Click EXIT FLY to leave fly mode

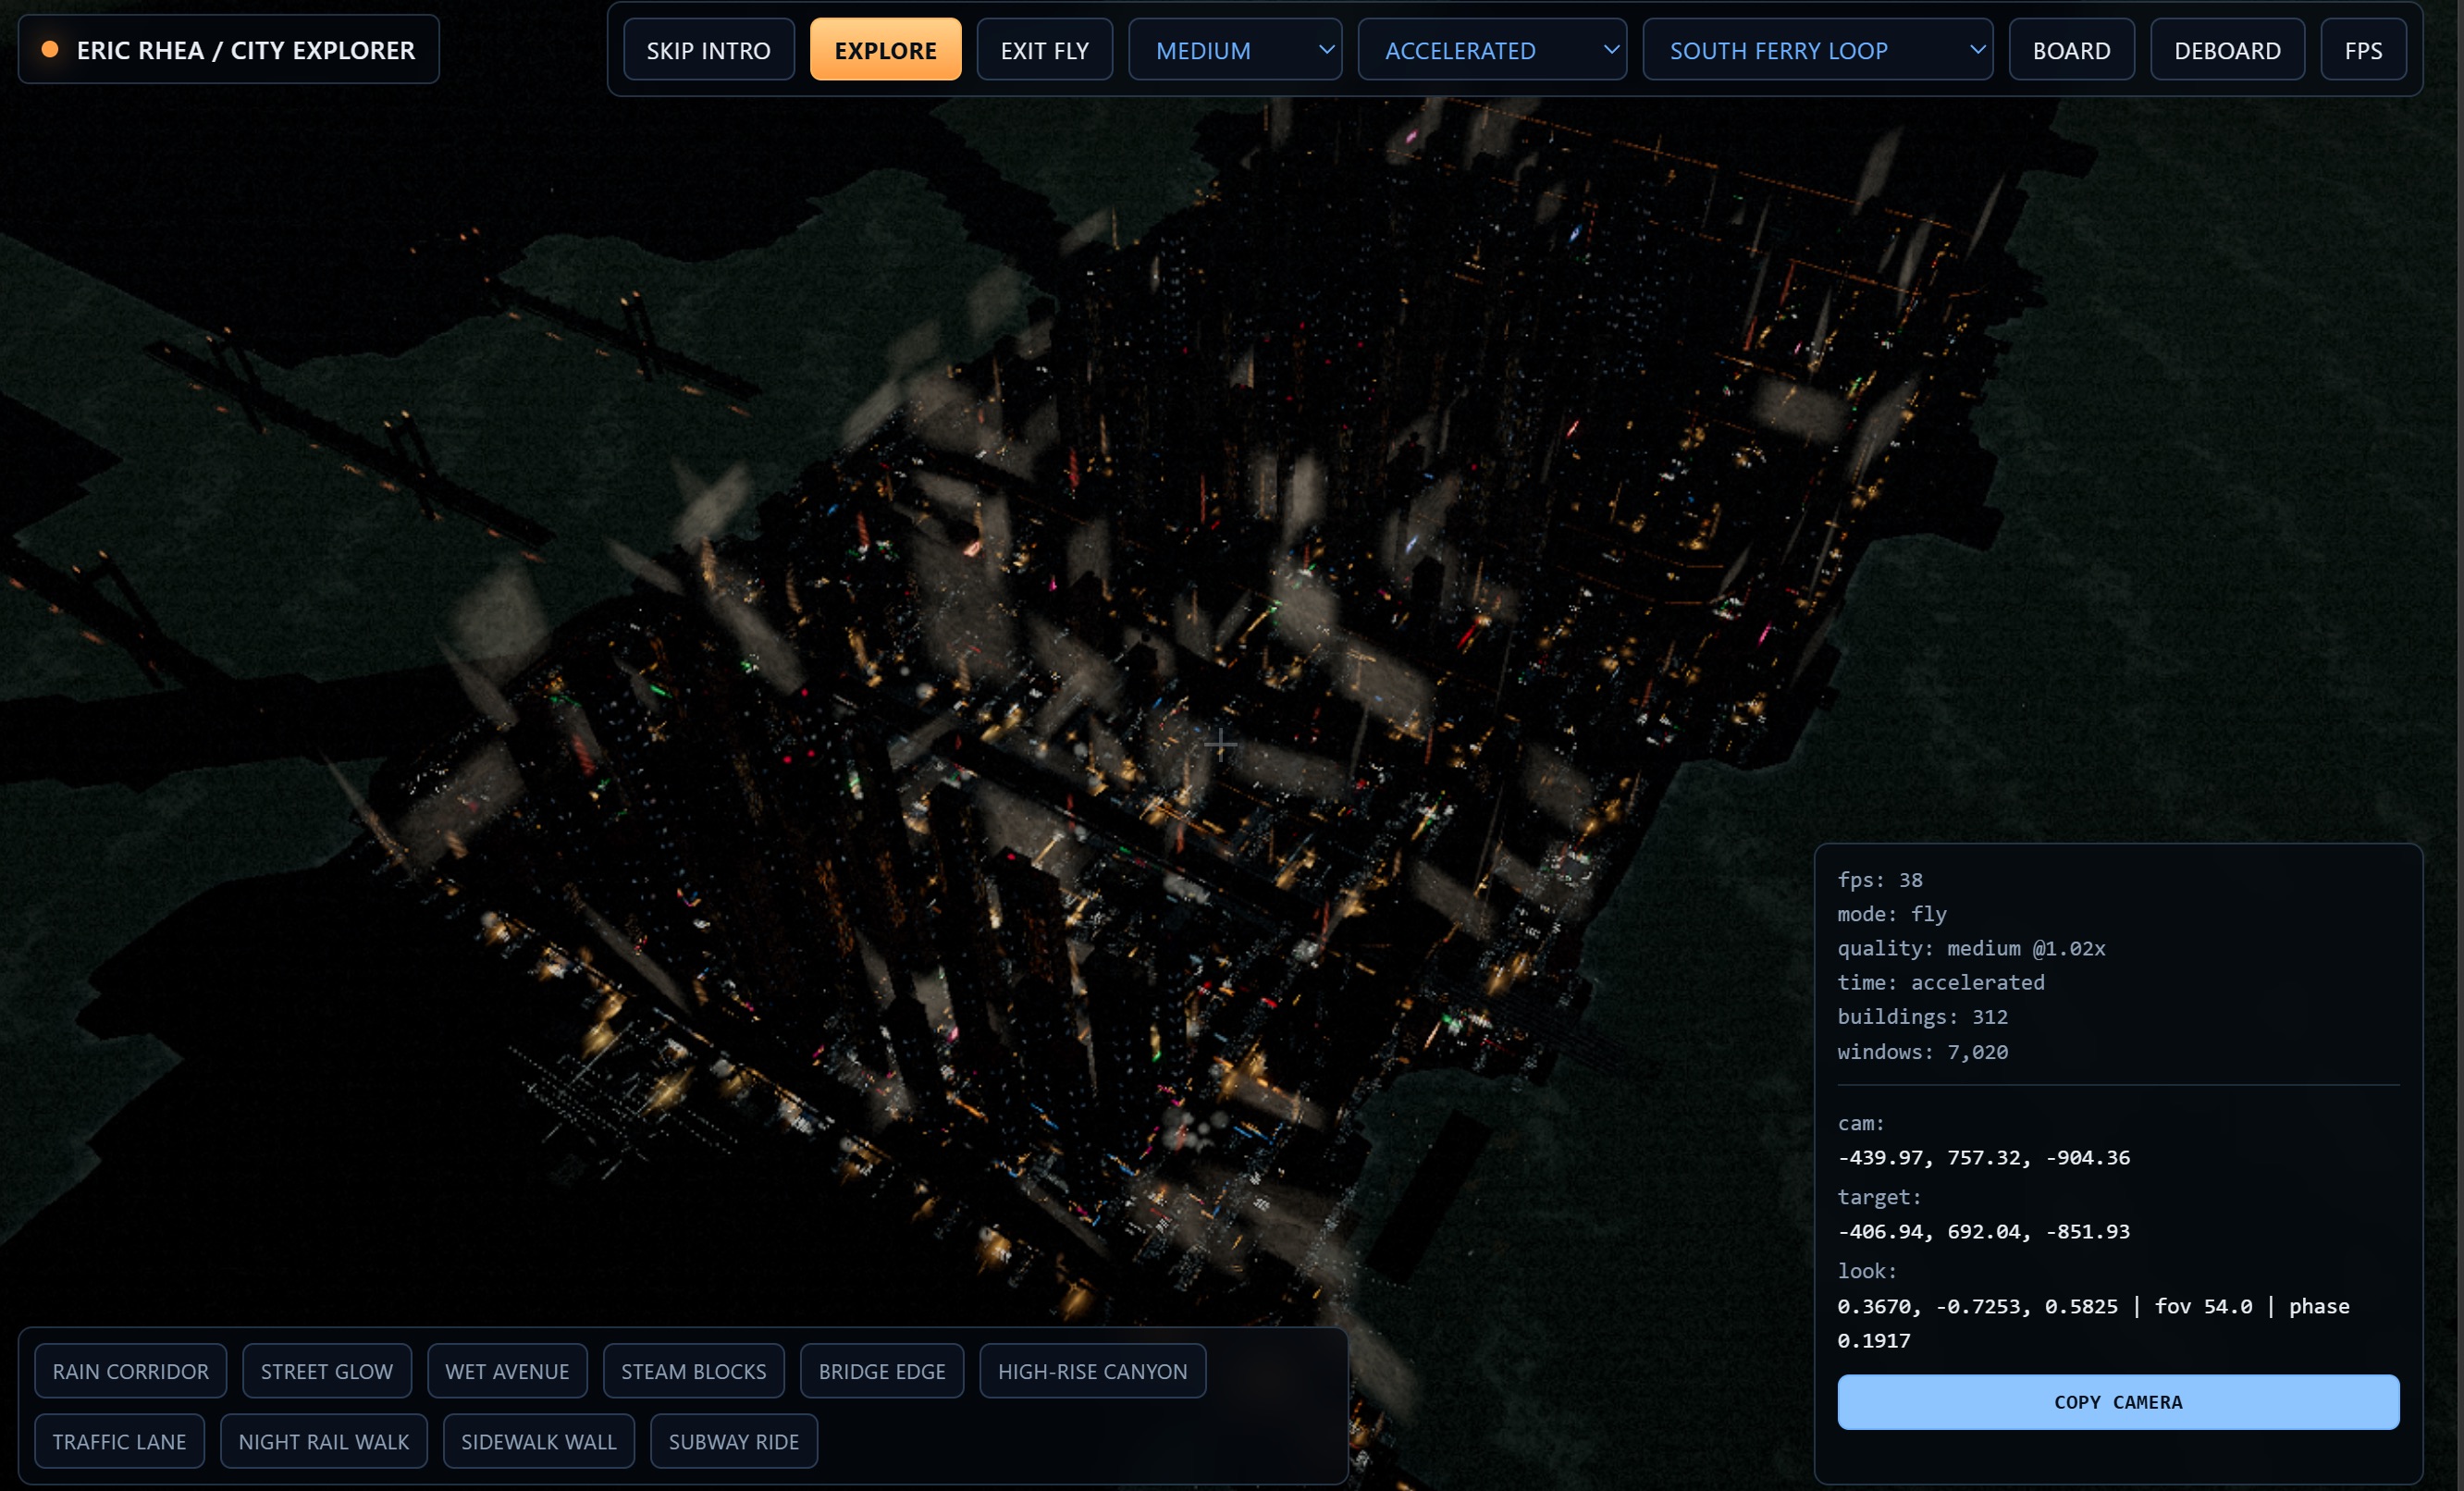coord(1044,50)
